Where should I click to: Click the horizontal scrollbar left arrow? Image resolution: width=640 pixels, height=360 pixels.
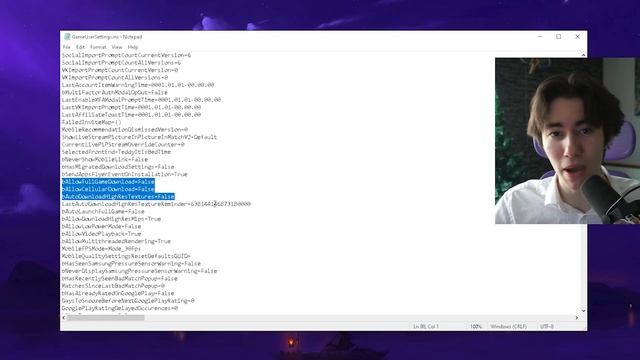(x=64, y=318)
